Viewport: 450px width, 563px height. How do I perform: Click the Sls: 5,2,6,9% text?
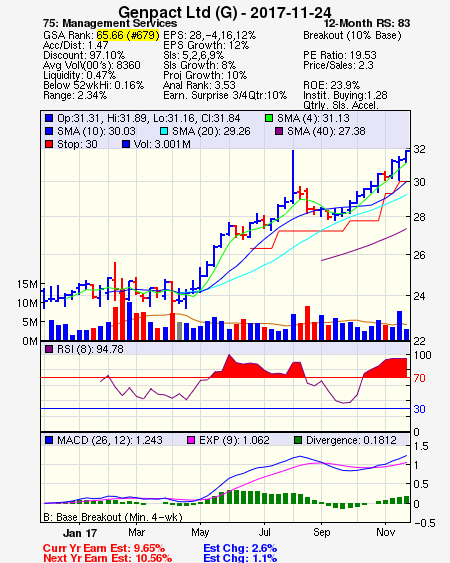coord(194,55)
